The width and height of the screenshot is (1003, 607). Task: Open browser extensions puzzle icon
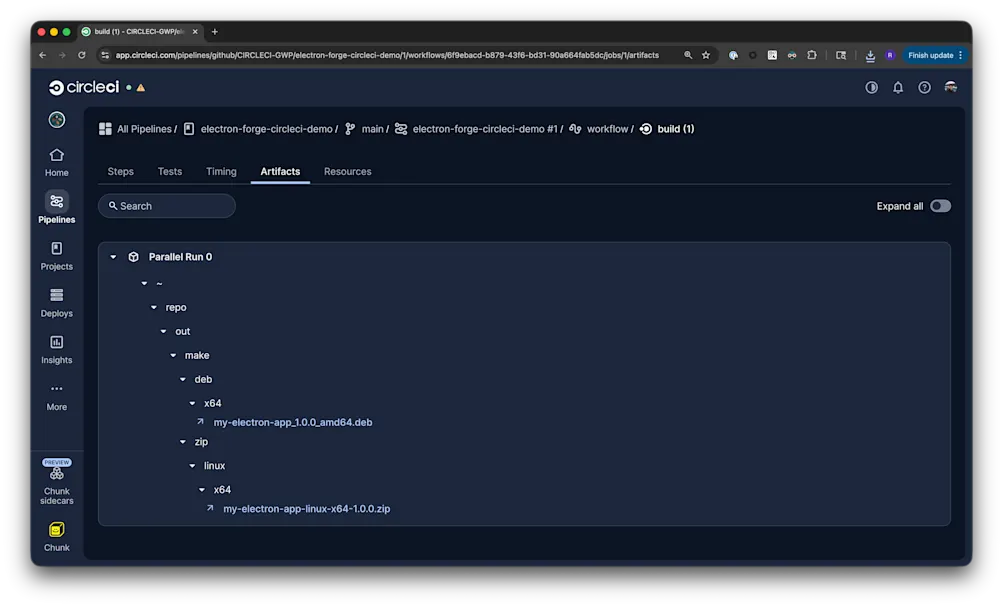[812, 56]
